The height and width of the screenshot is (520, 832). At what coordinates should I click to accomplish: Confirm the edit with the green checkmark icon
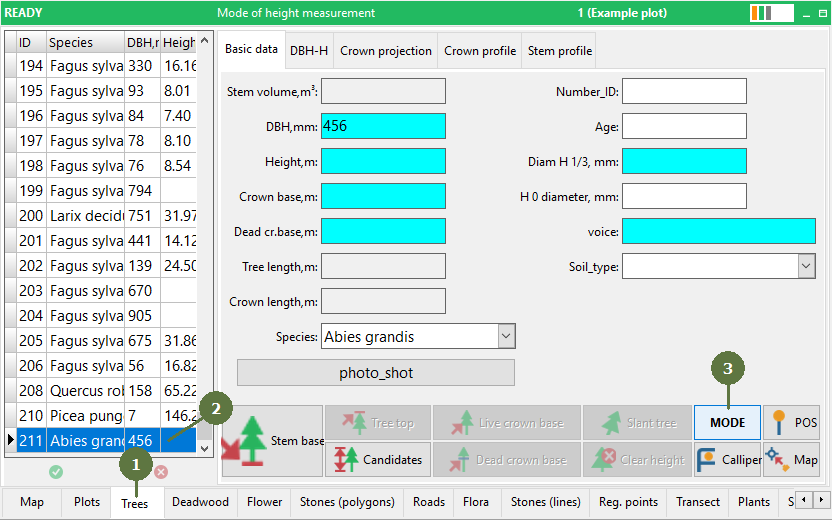[56, 472]
